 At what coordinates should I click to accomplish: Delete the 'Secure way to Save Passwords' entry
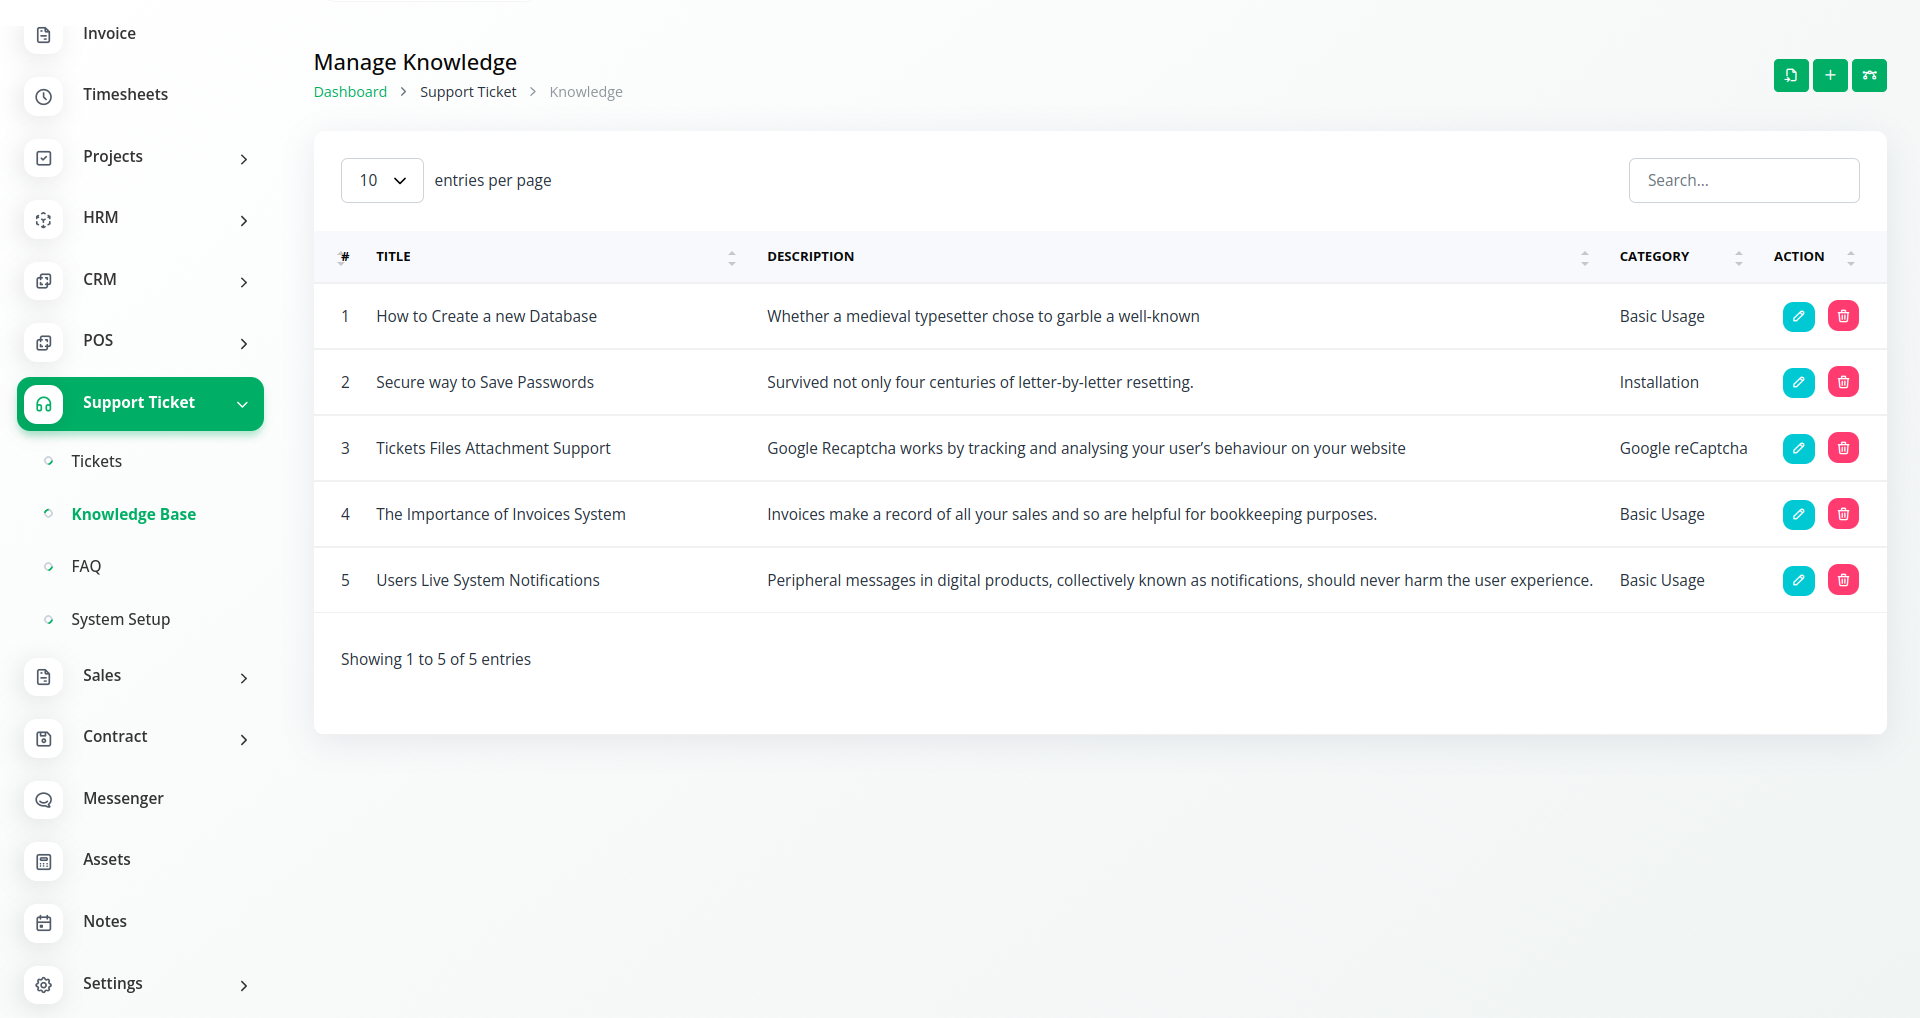[x=1843, y=382]
